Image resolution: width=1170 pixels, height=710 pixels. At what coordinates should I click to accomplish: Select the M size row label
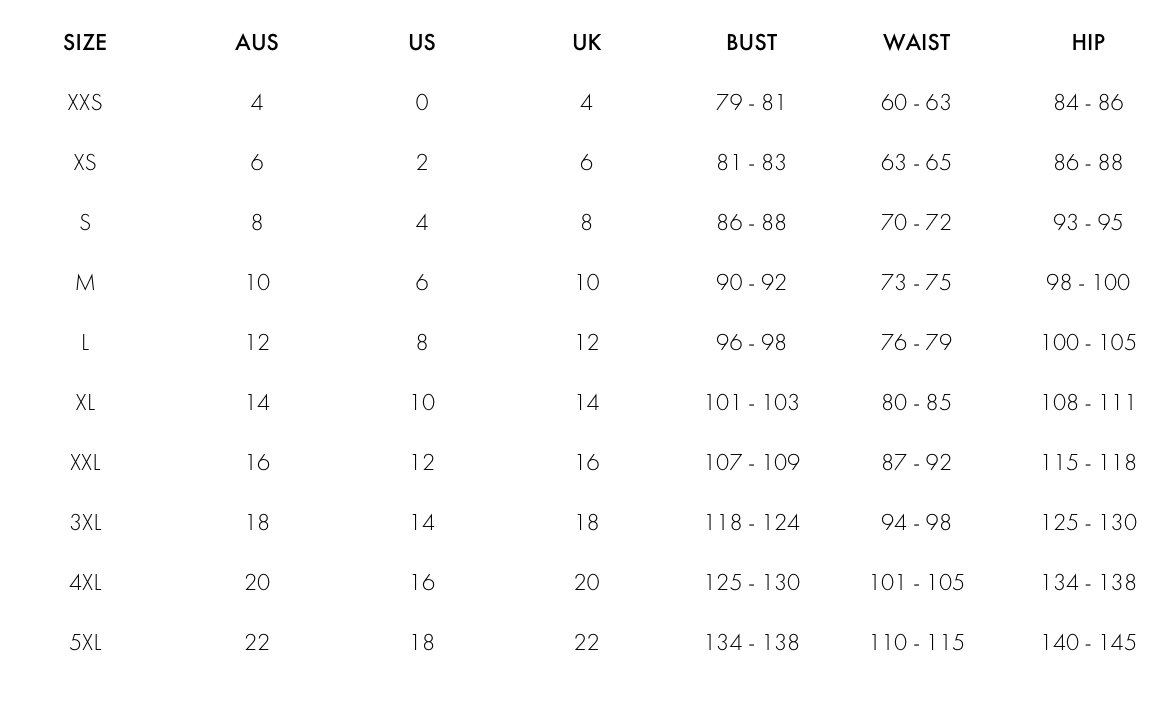tap(85, 283)
